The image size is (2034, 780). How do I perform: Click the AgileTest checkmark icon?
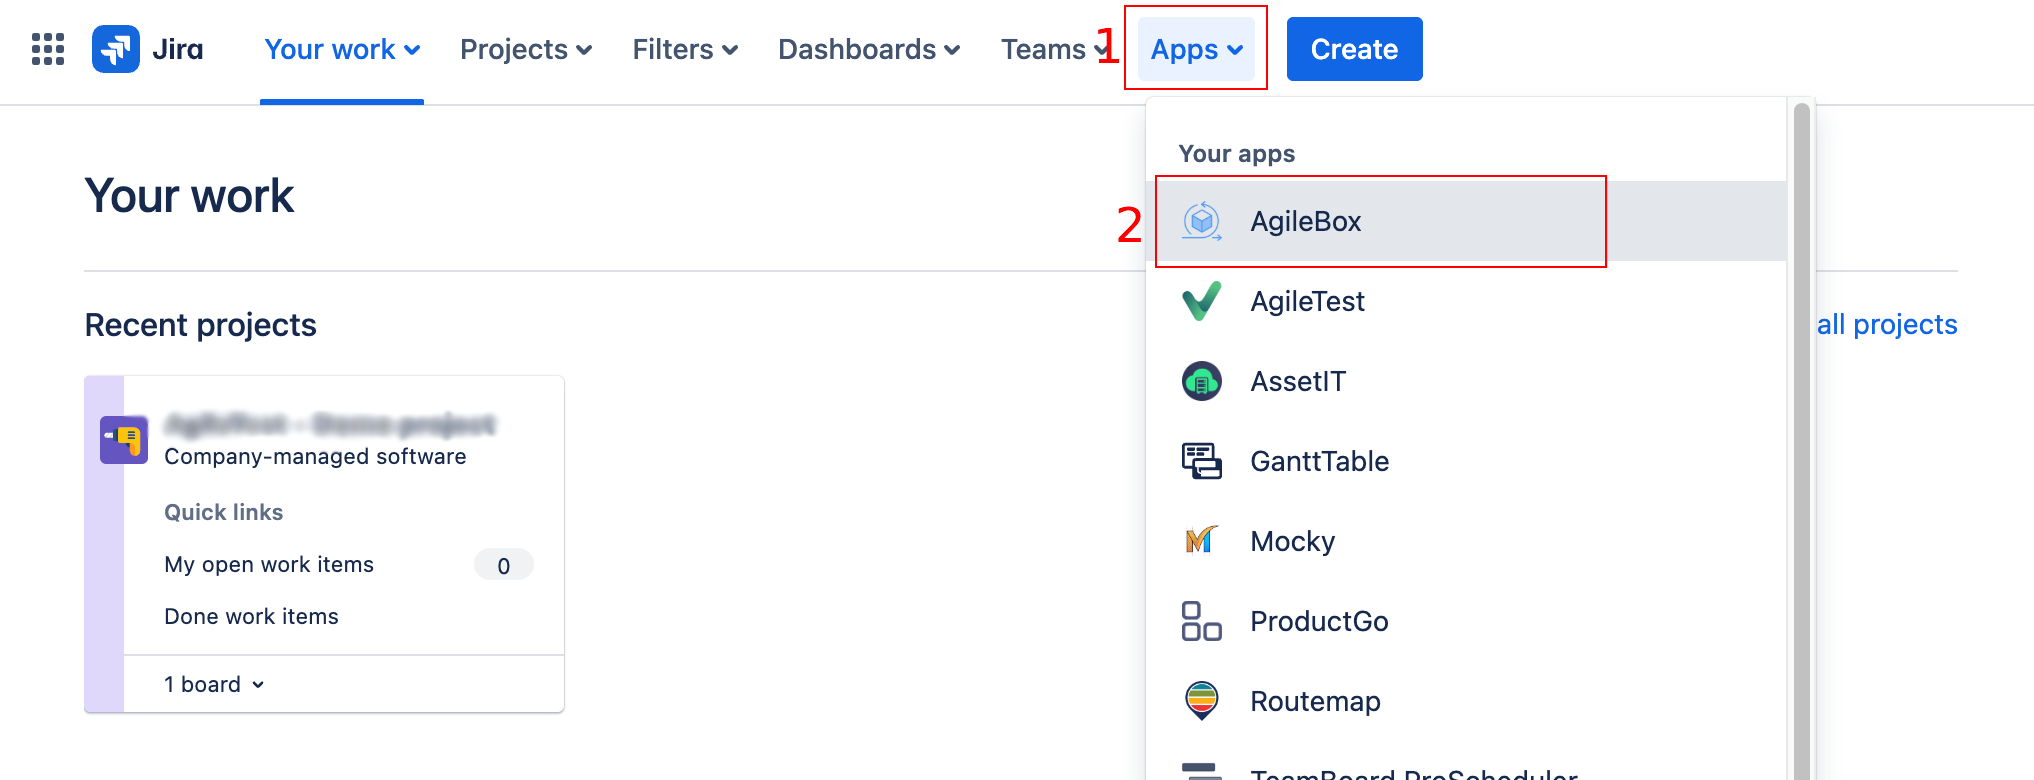pos(1202,301)
